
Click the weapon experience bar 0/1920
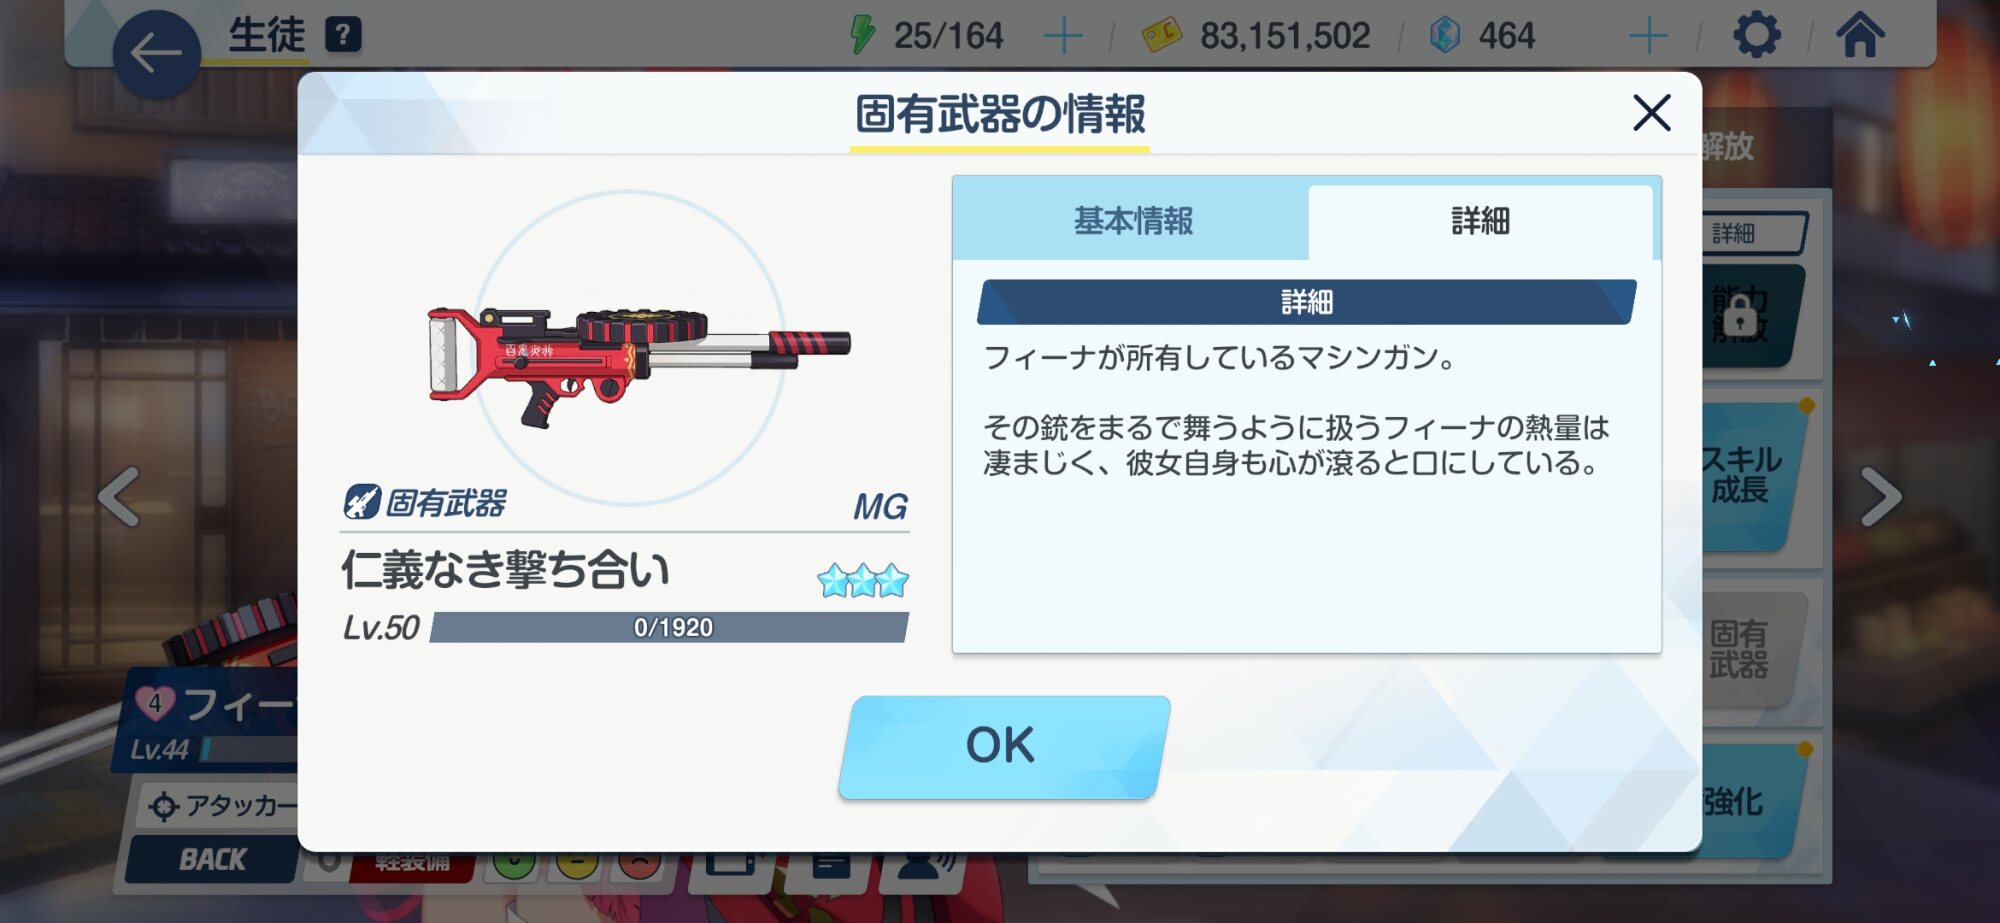click(670, 627)
